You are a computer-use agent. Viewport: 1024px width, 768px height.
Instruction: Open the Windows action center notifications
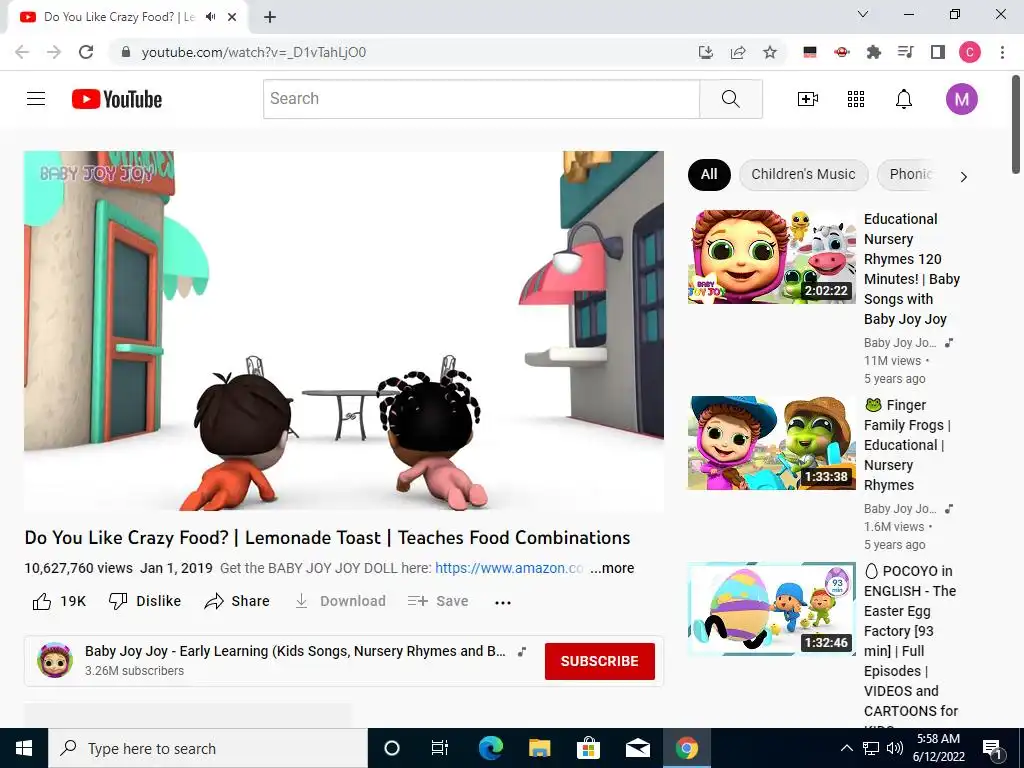pos(992,749)
